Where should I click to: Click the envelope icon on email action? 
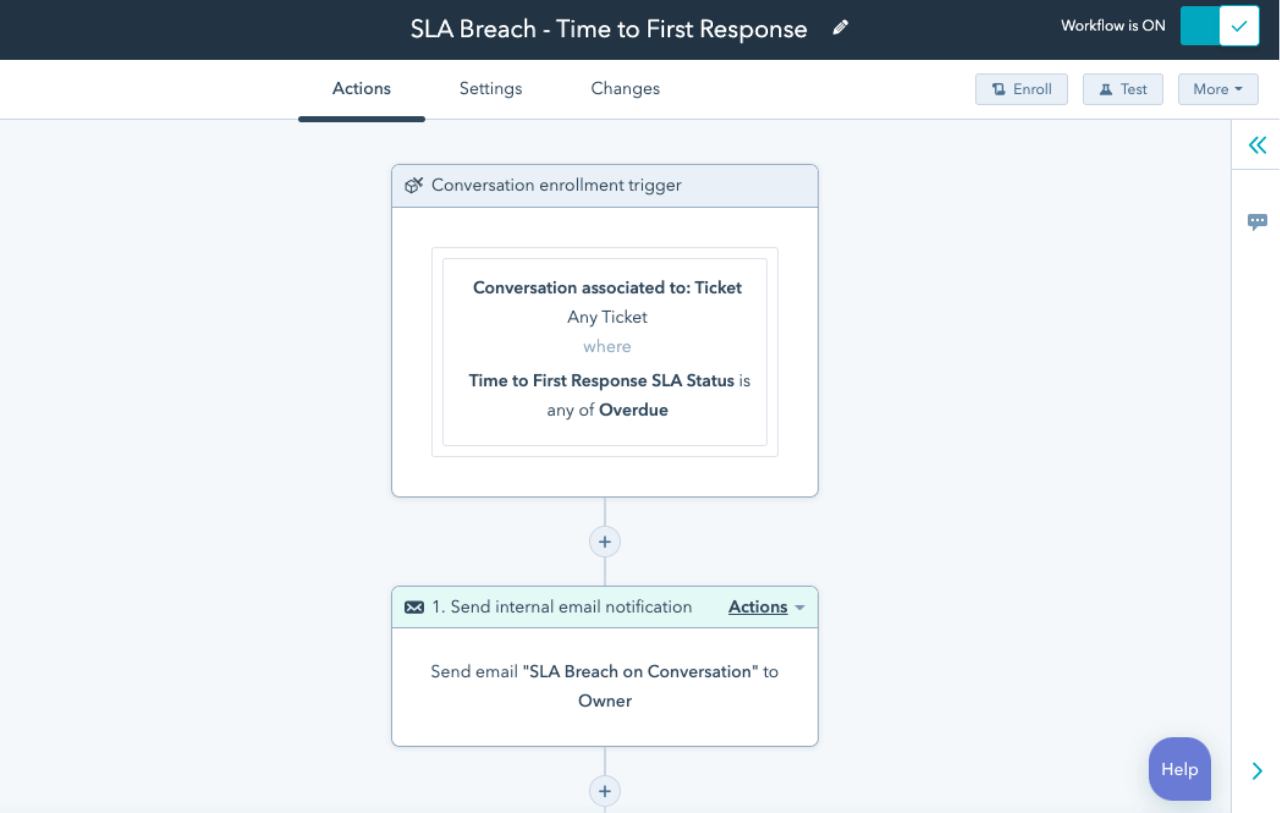click(414, 607)
